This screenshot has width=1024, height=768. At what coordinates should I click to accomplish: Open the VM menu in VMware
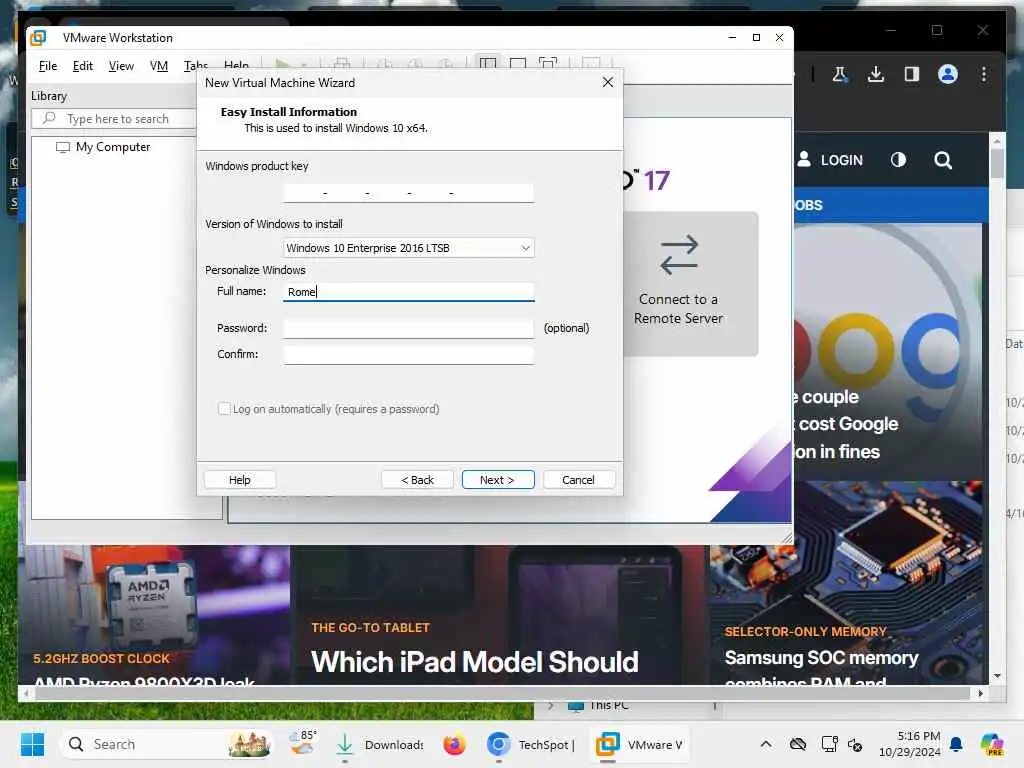159,66
